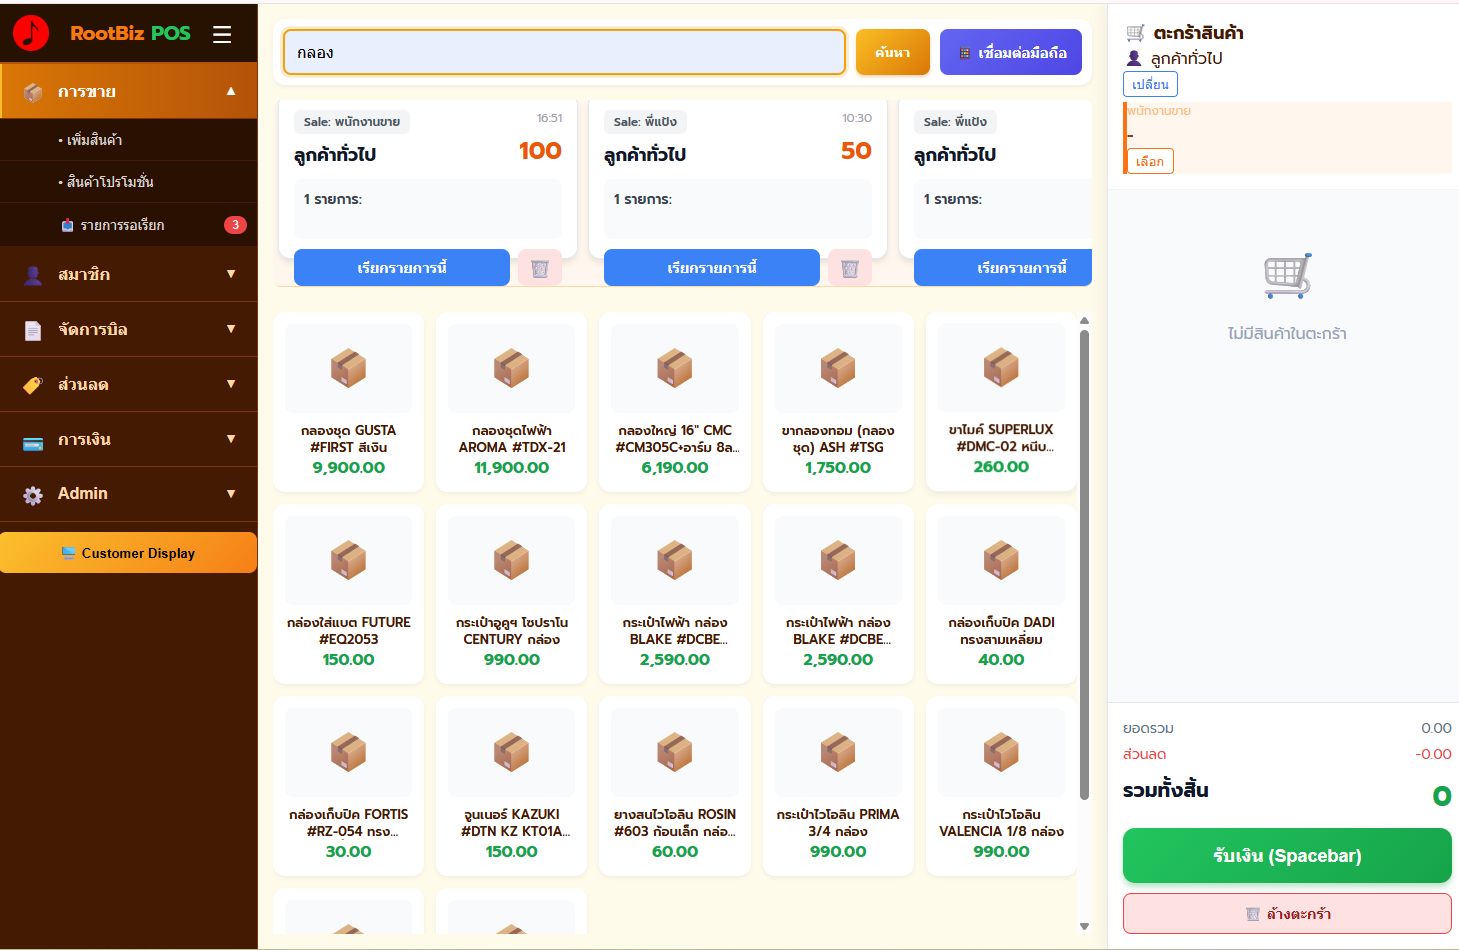This screenshot has width=1459, height=950.
Task: Expand the สมาชิก menu section
Action: 128,274
